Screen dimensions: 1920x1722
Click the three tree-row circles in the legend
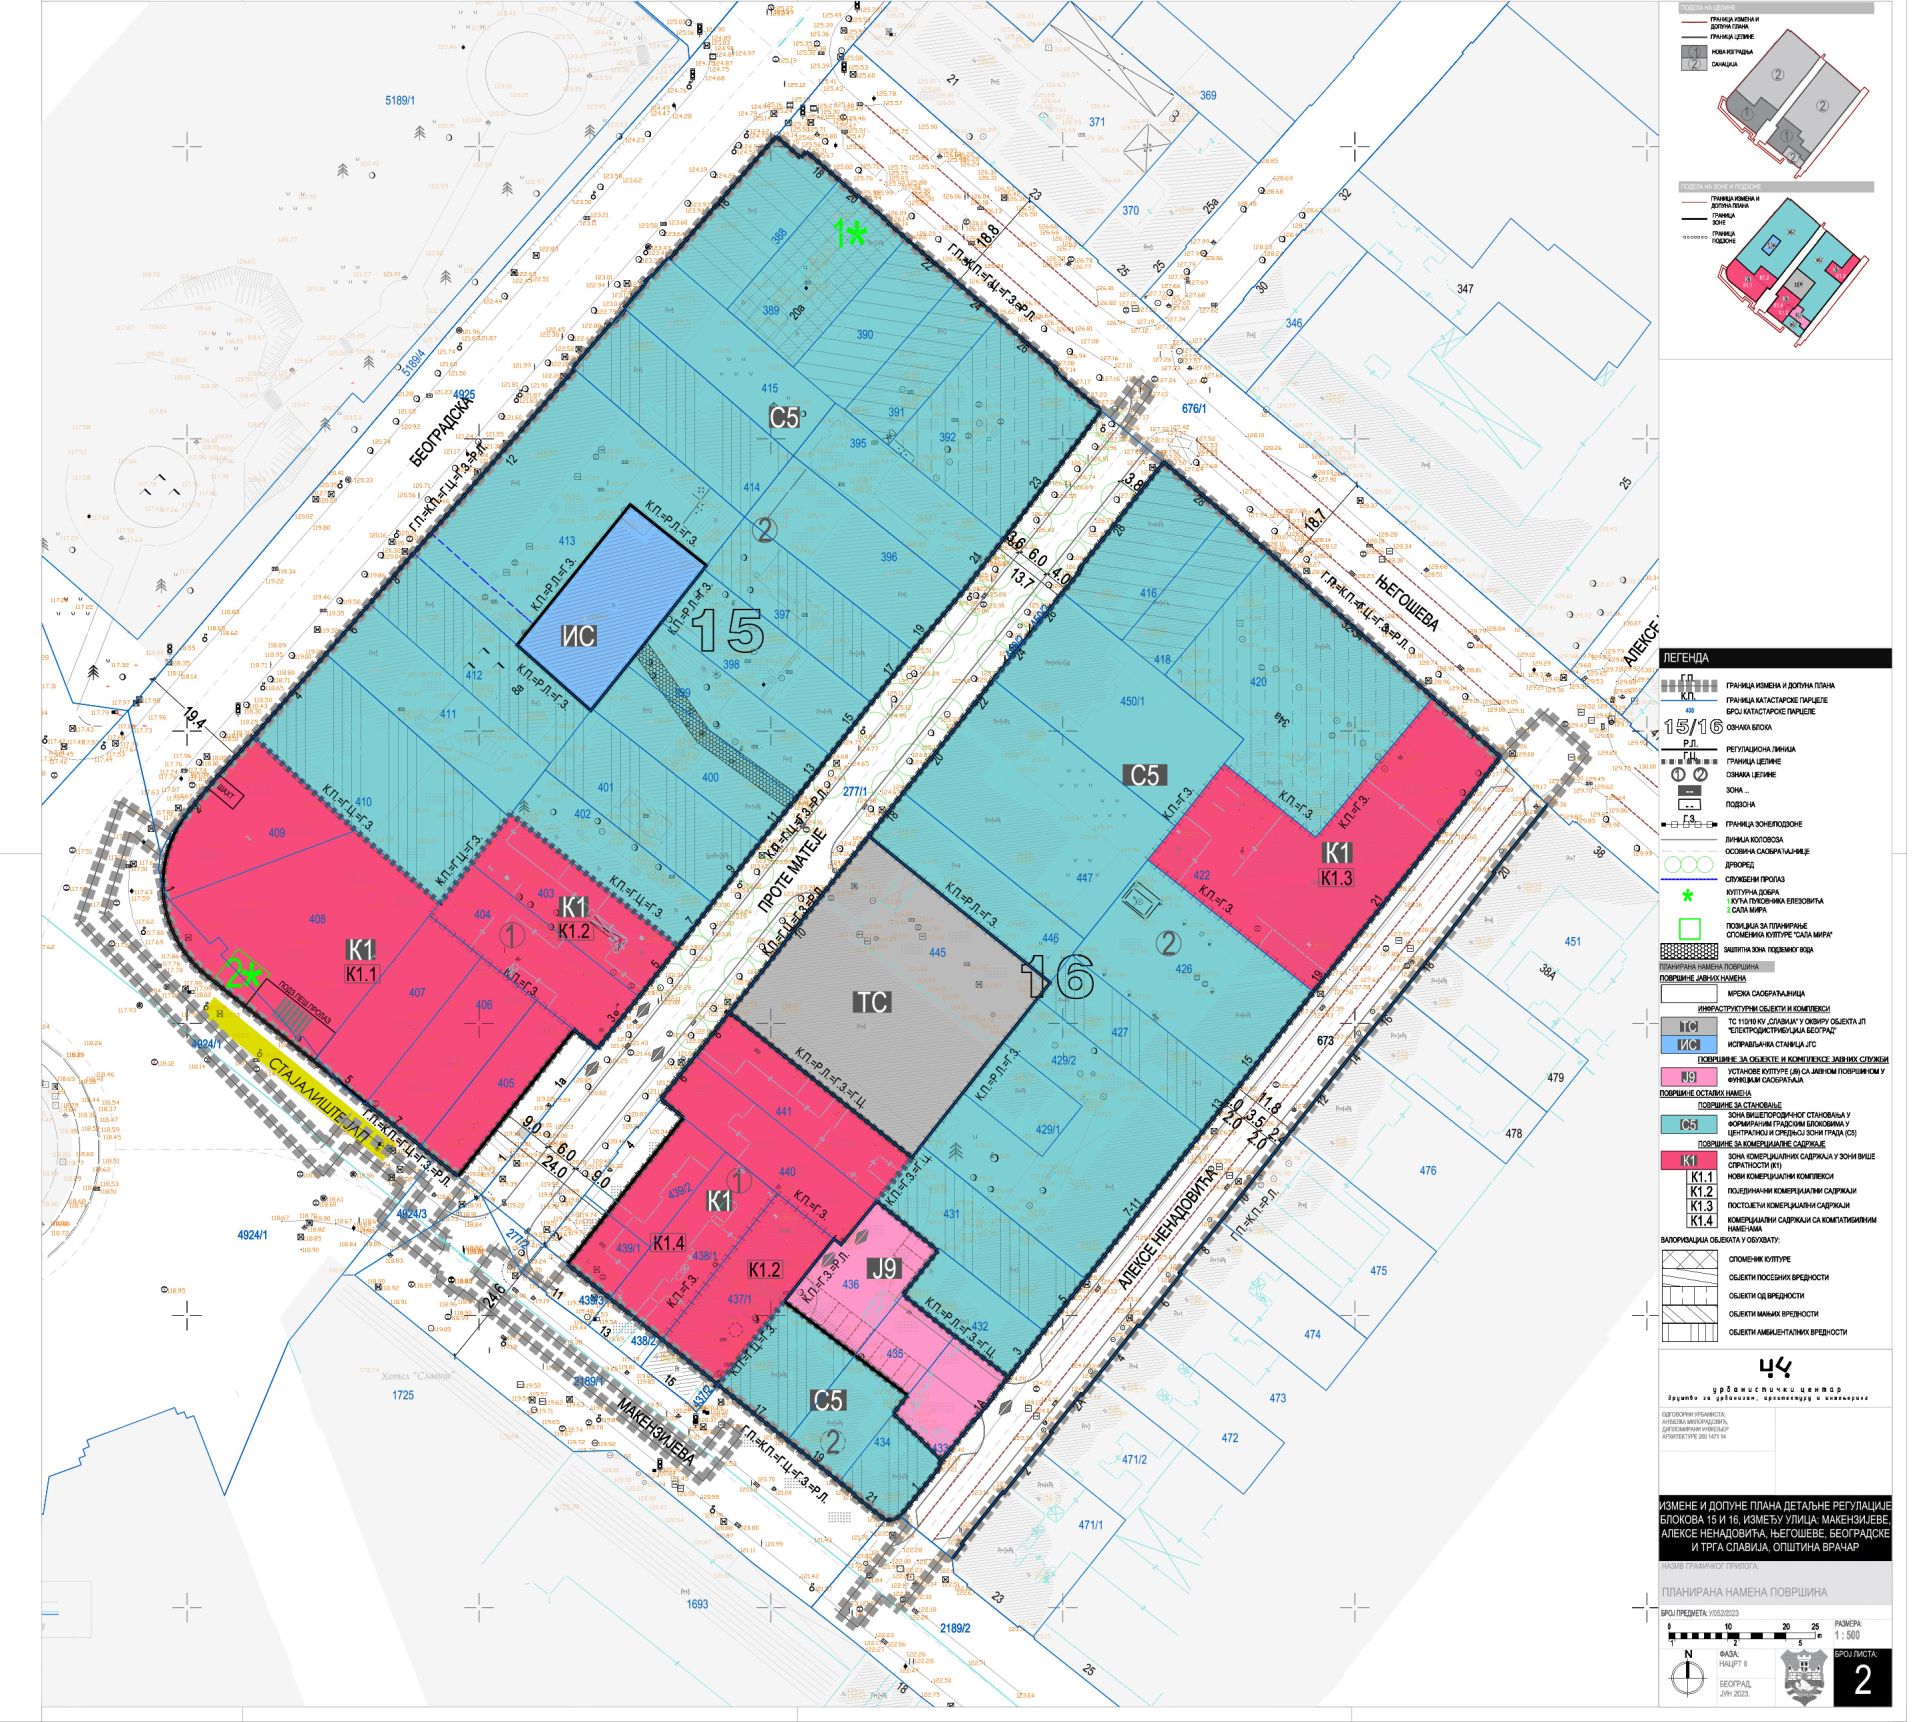[x=1688, y=863]
